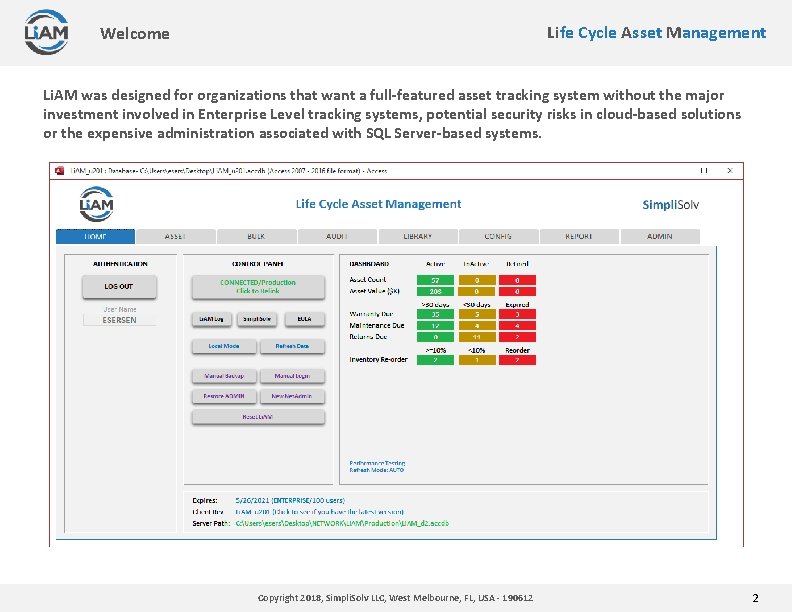Close the Access window with X

[x=730, y=171]
